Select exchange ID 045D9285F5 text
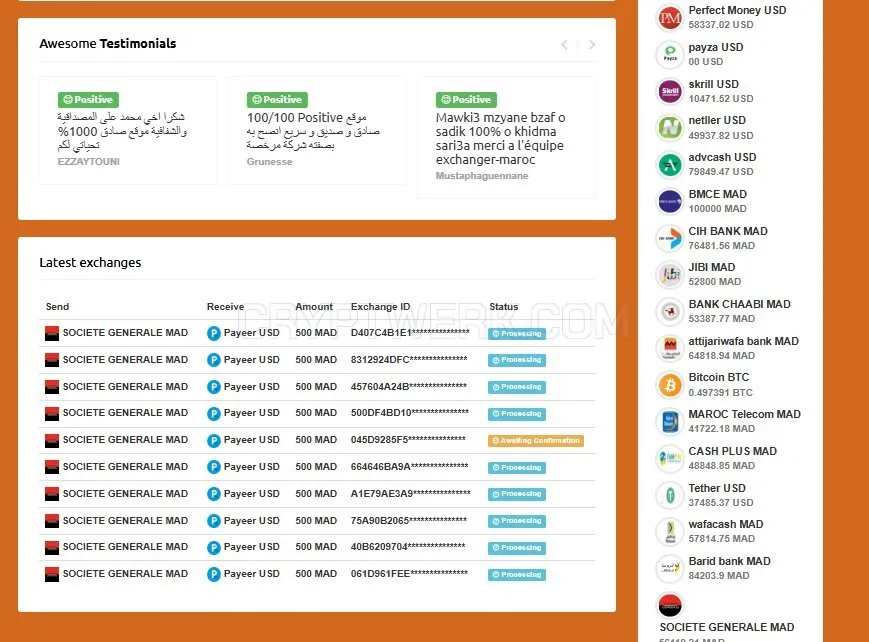 point(408,440)
